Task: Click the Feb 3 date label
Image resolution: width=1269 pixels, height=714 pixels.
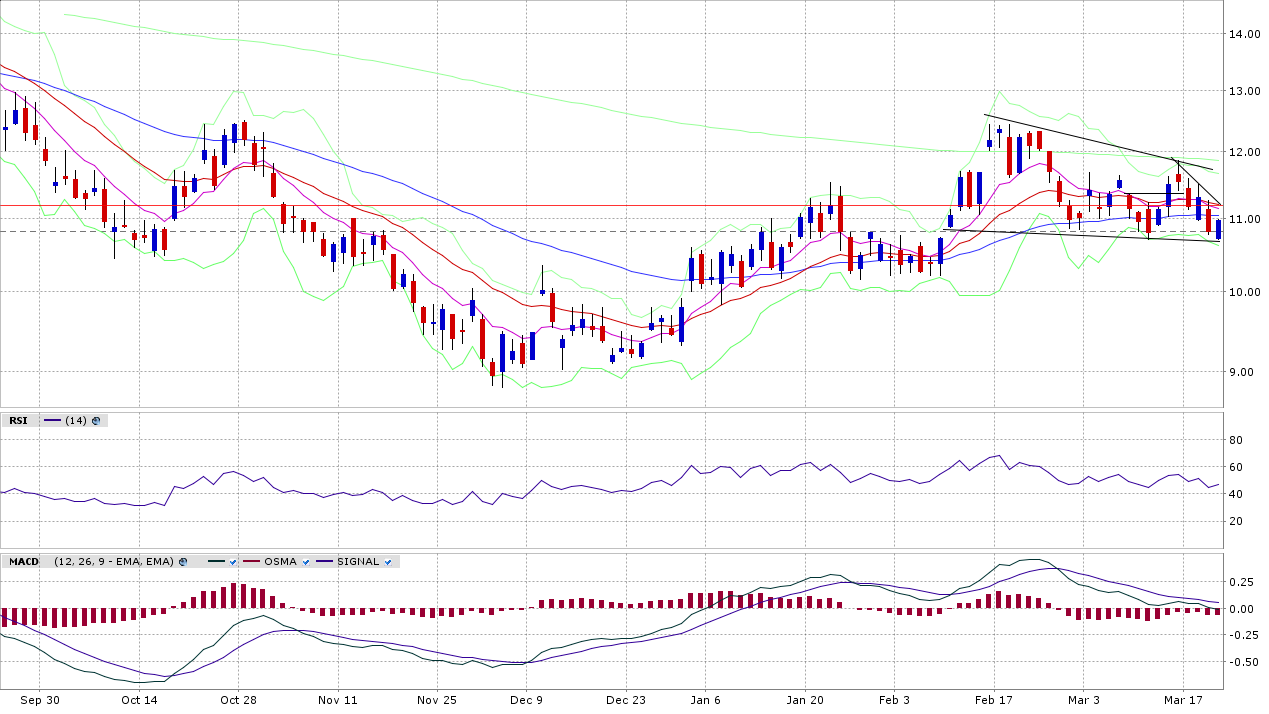Action: tap(894, 700)
